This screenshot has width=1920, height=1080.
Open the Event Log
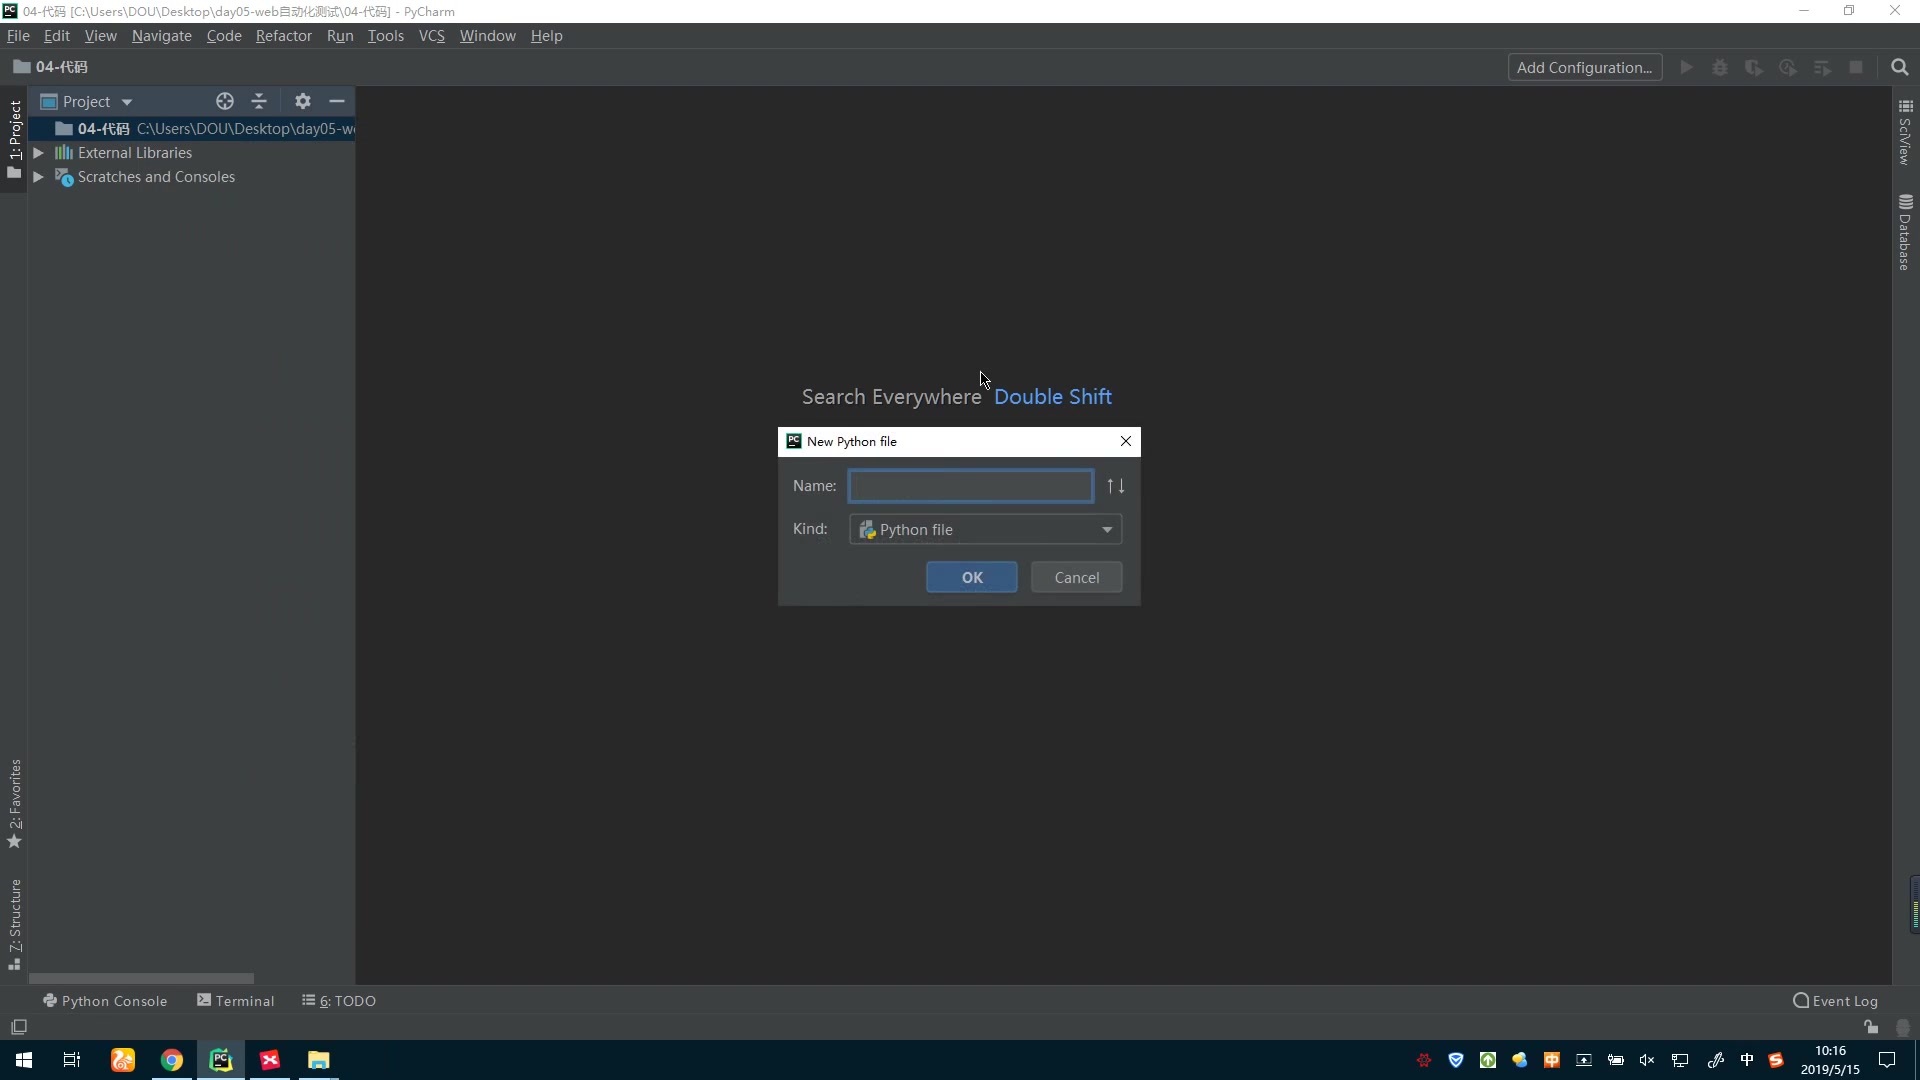pyautogui.click(x=1835, y=1001)
